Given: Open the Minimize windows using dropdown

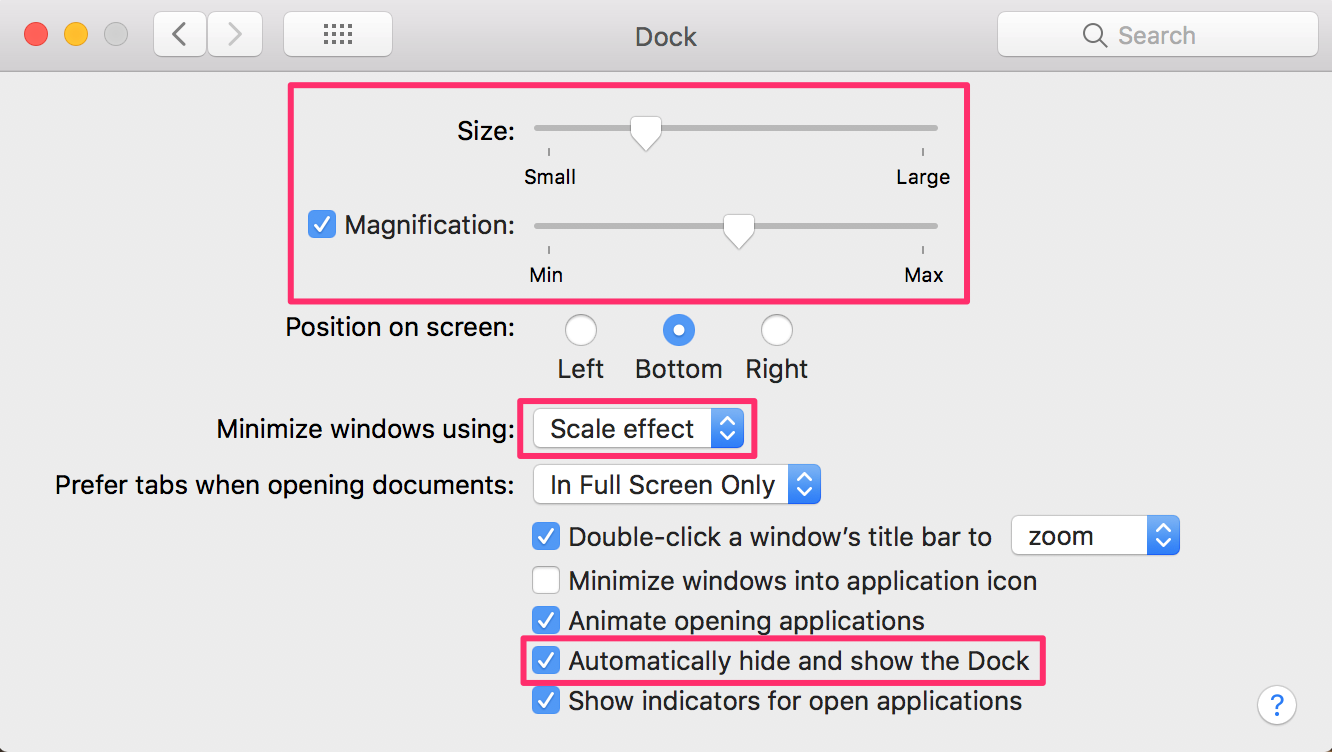Looking at the screenshot, I should (x=636, y=428).
